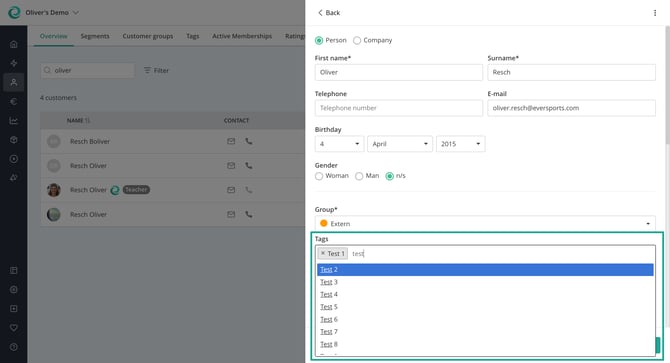The height and width of the screenshot is (363, 670).
Task: Click the CONTACT column header
Action: (236, 120)
